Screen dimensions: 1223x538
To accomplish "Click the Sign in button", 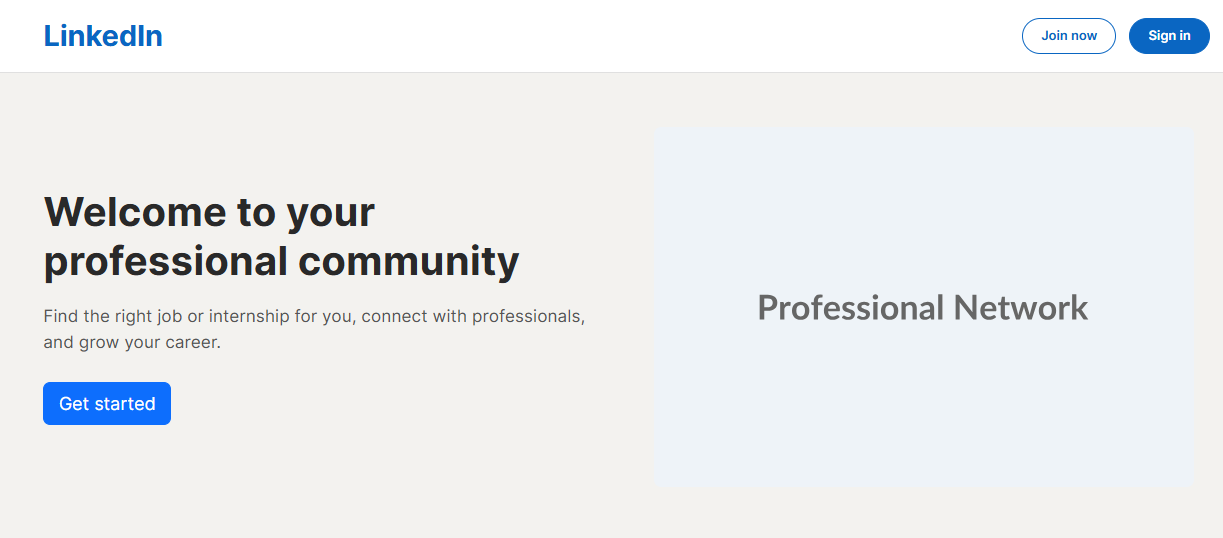I will pos(1169,36).
